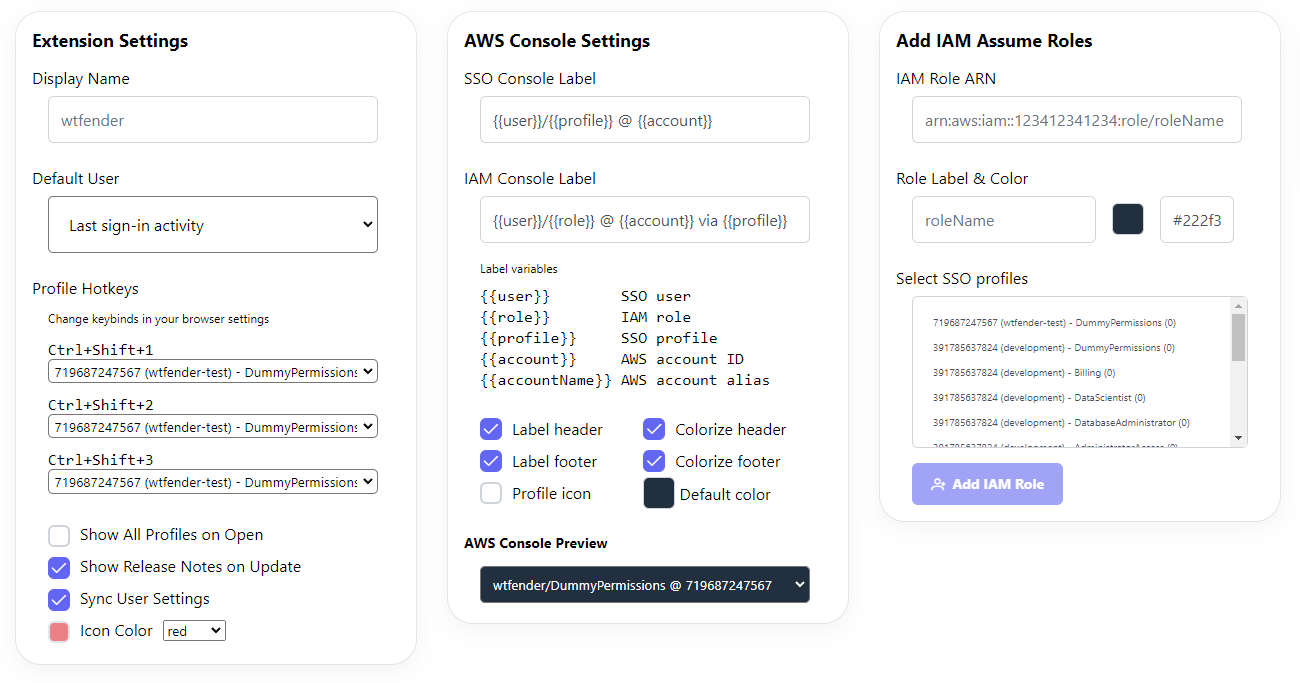
Task: Select 391785637824 (development) - Billing (0) profile
Action: pos(1024,372)
